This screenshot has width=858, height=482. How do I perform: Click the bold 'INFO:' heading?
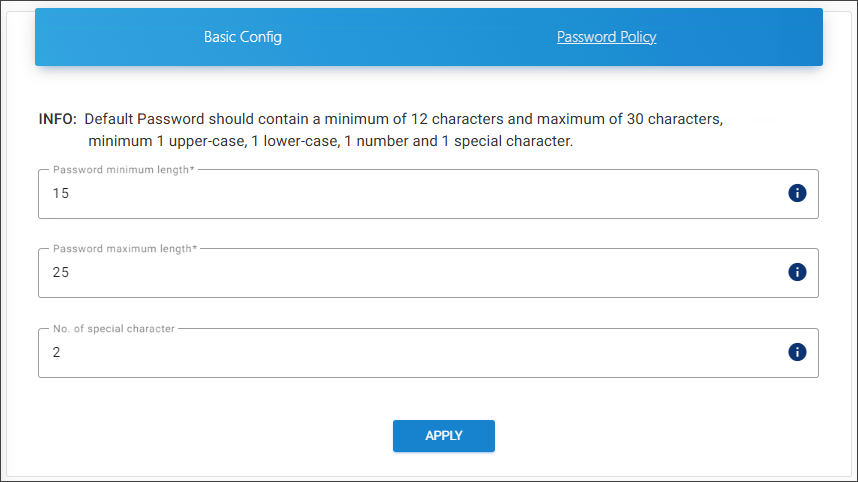[57, 119]
